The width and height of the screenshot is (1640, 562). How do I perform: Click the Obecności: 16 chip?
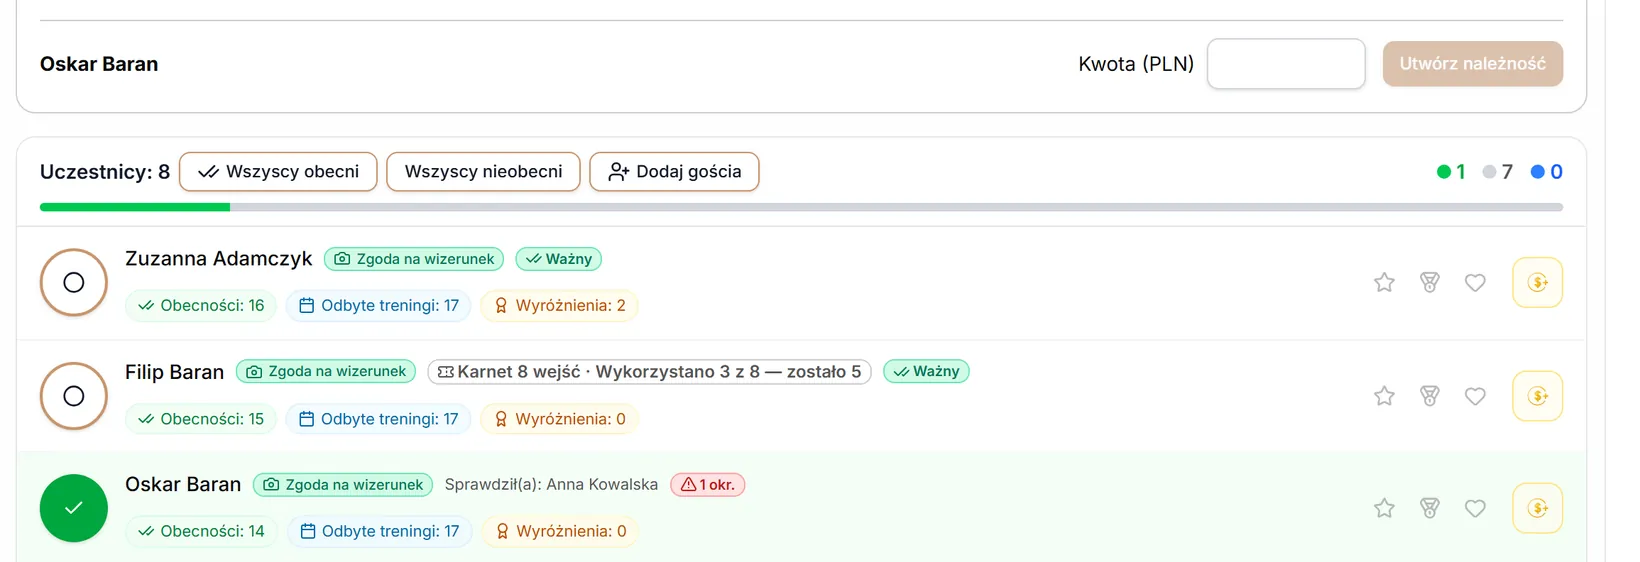click(201, 306)
